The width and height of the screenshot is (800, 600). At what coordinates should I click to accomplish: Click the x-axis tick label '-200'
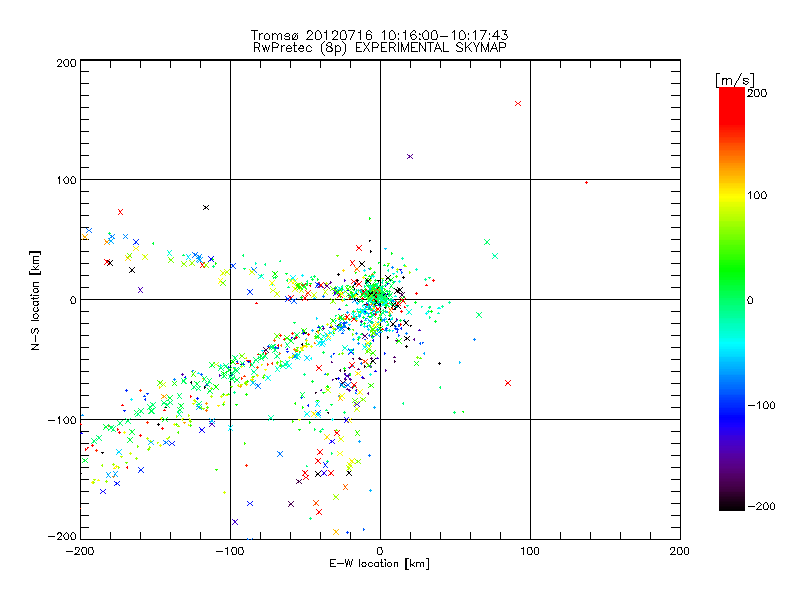click(80, 551)
